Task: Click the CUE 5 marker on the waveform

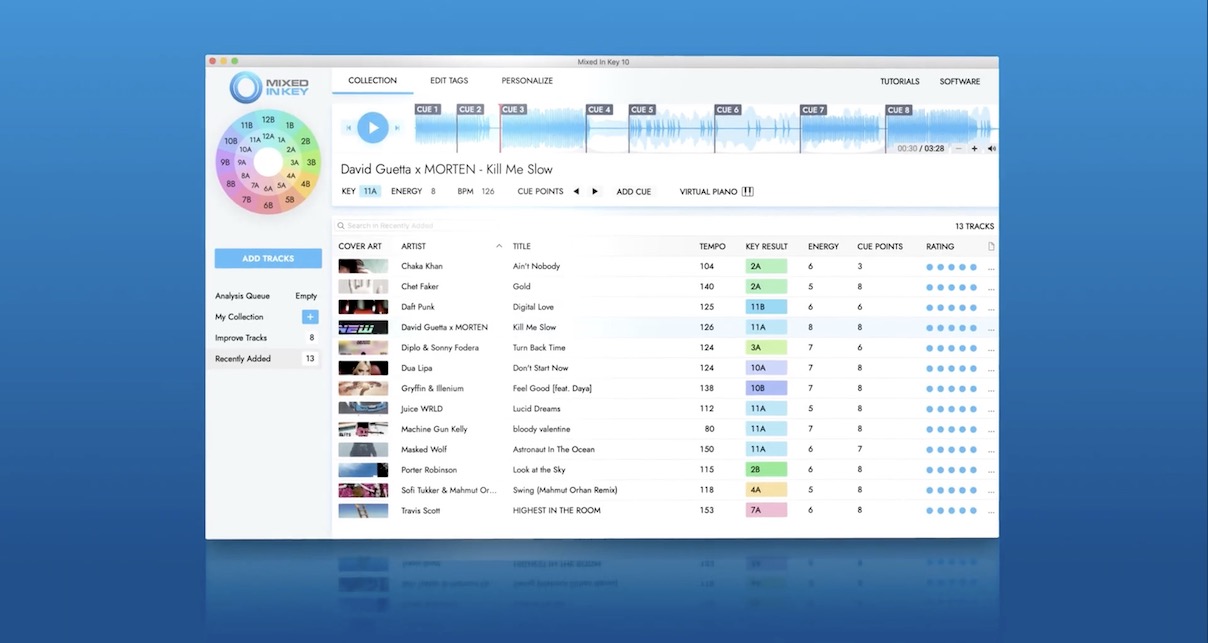Action: [x=642, y=110]
